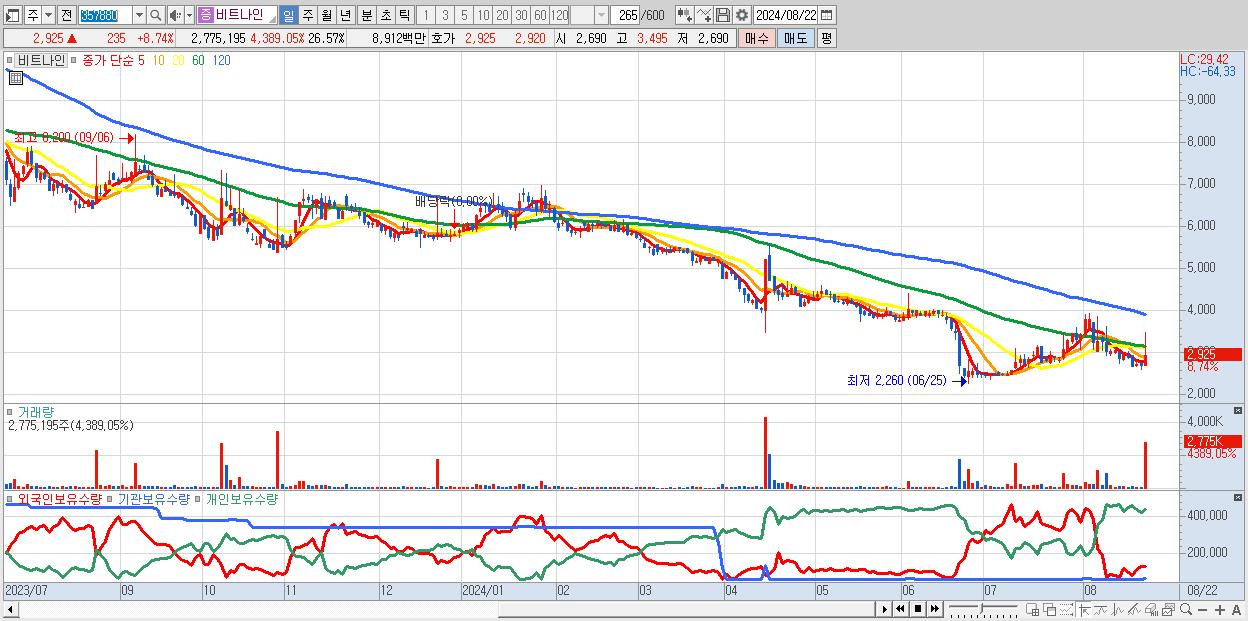This screenshot has width=1248, height=621.
Task: Switch to yearly 년 chart period
Action: pos(345,15)
